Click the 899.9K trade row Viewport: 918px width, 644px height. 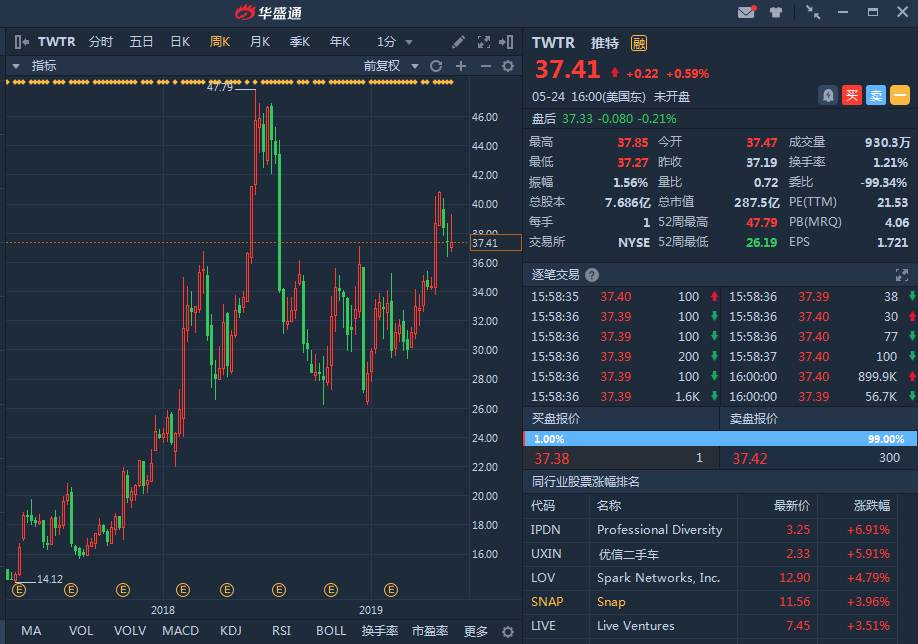coord(818,377)
